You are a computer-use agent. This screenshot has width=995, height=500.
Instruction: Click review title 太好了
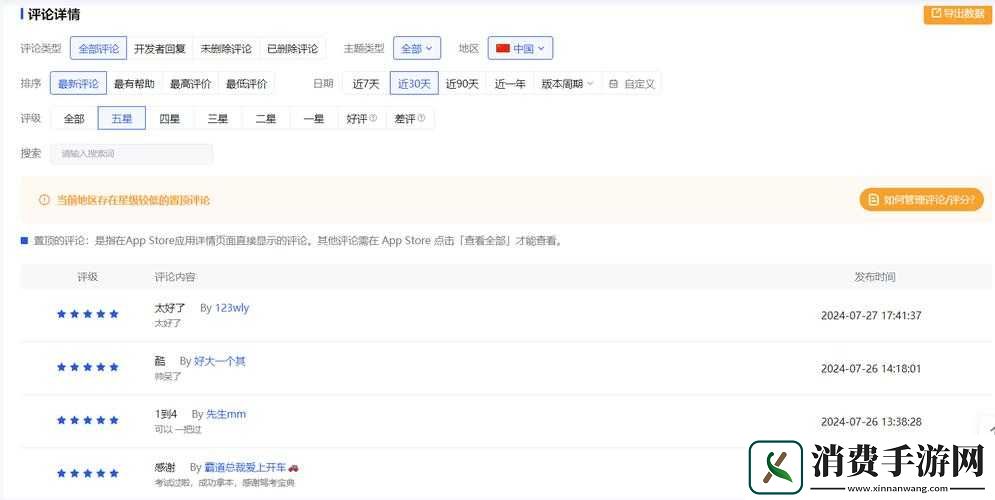(169, 308)
